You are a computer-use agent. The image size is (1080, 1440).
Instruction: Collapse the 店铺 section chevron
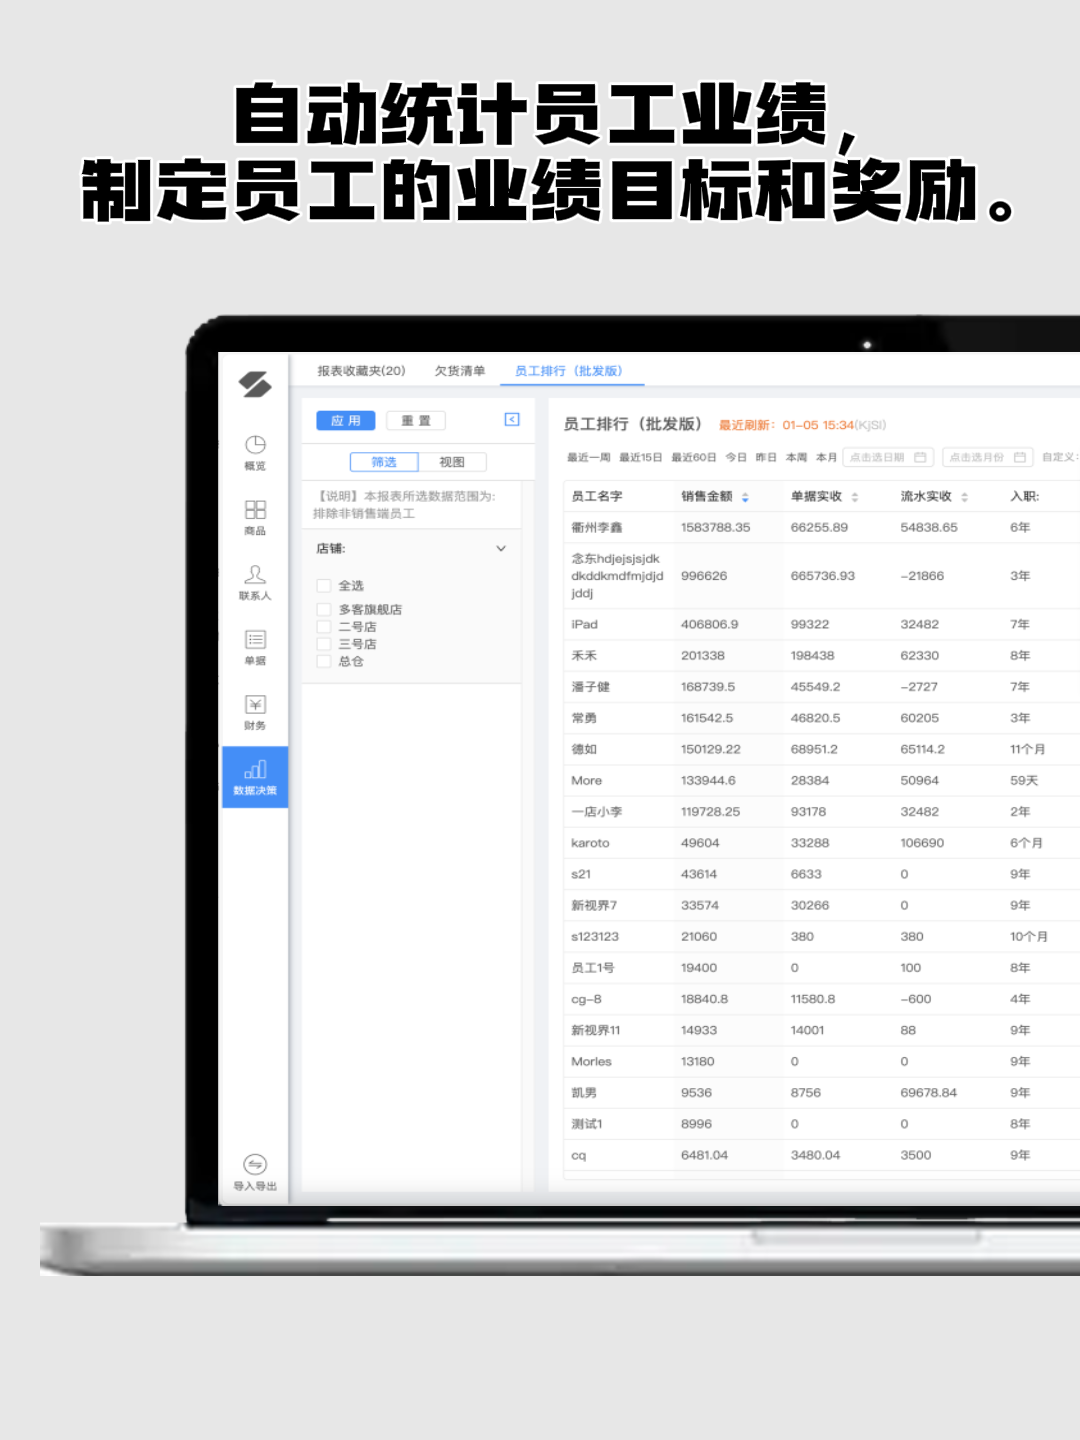coord(501,549)
